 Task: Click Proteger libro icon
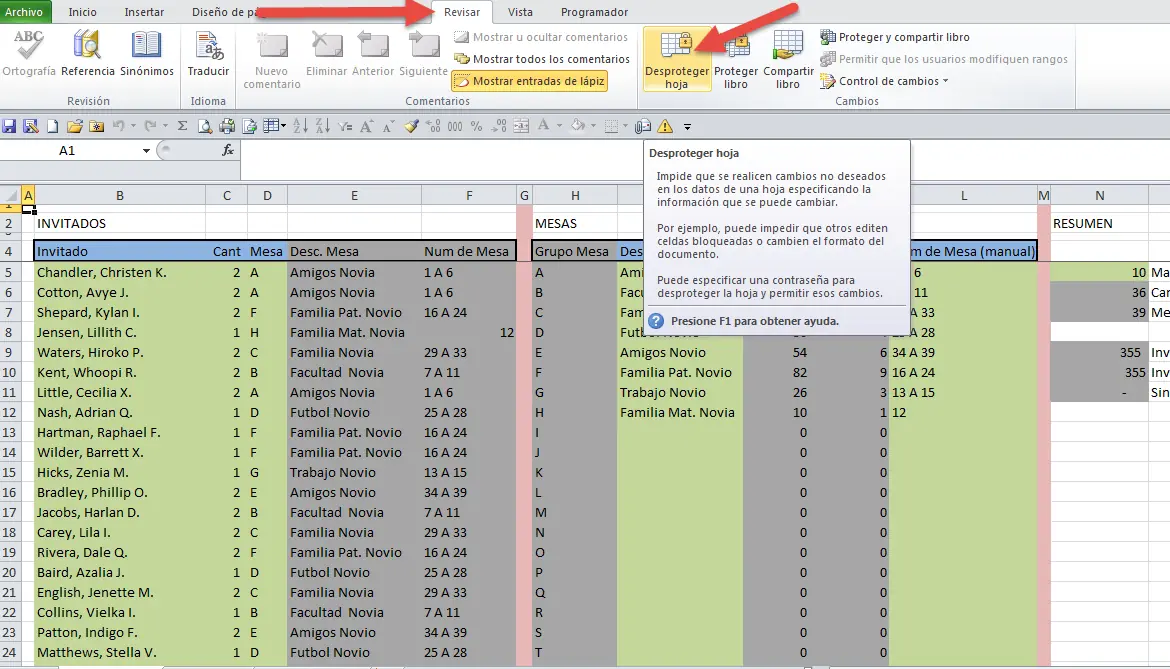click(x=736, y=46)
